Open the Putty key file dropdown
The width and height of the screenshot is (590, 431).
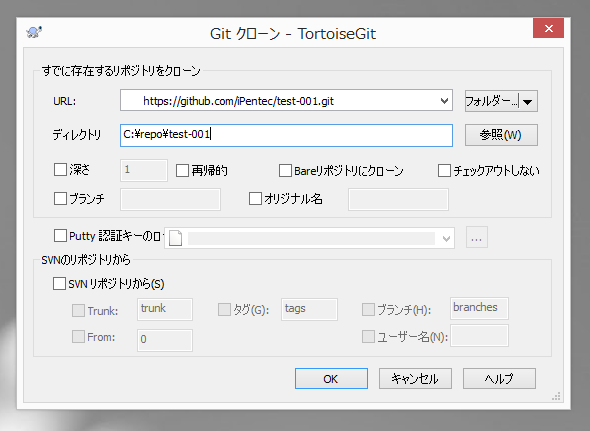446,238
